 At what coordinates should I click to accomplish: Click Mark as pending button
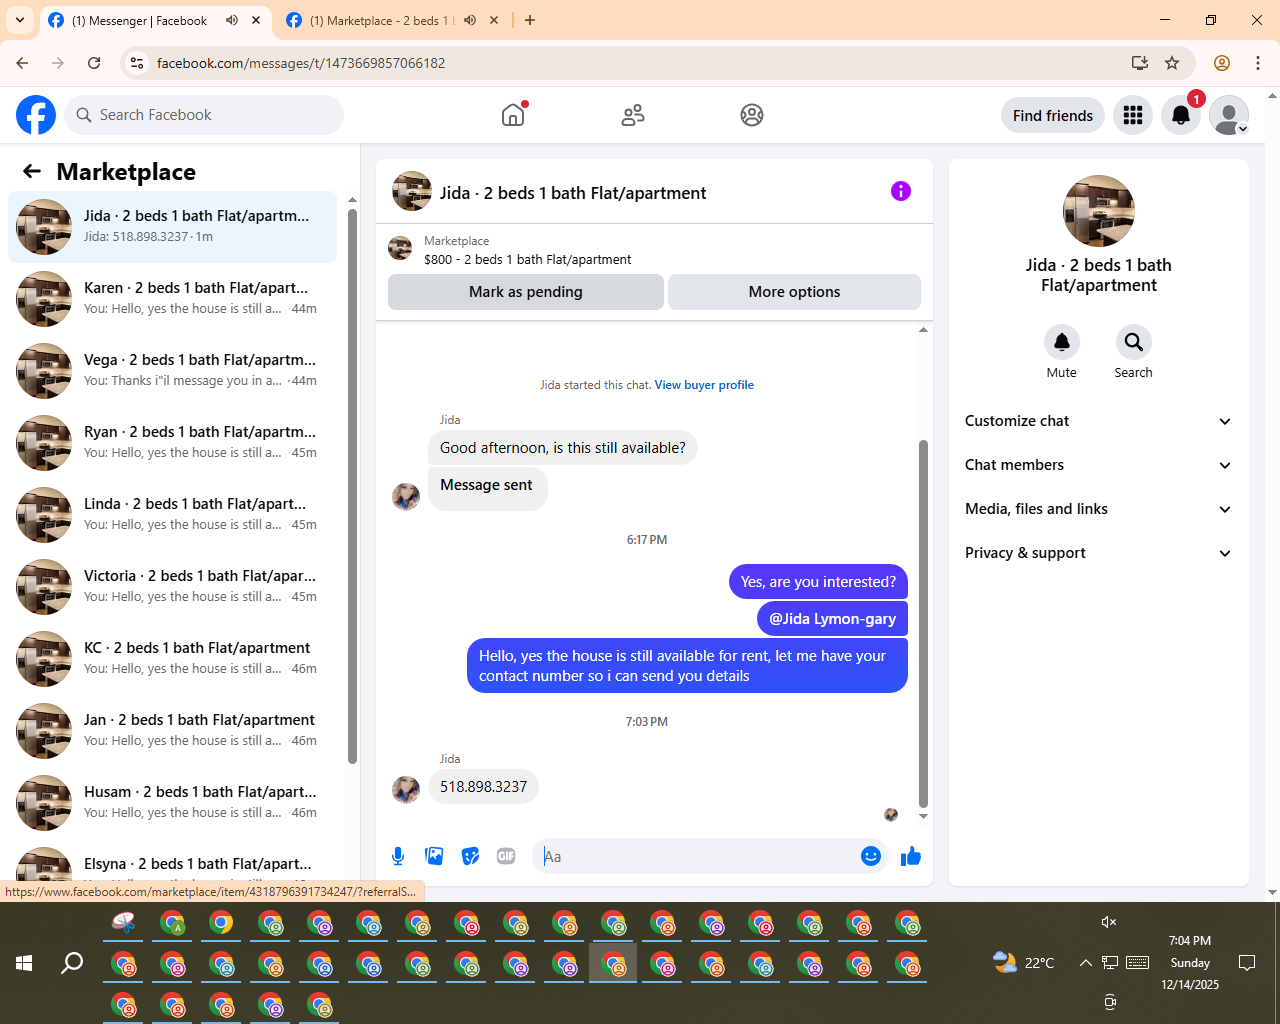(x=526, y=292)
